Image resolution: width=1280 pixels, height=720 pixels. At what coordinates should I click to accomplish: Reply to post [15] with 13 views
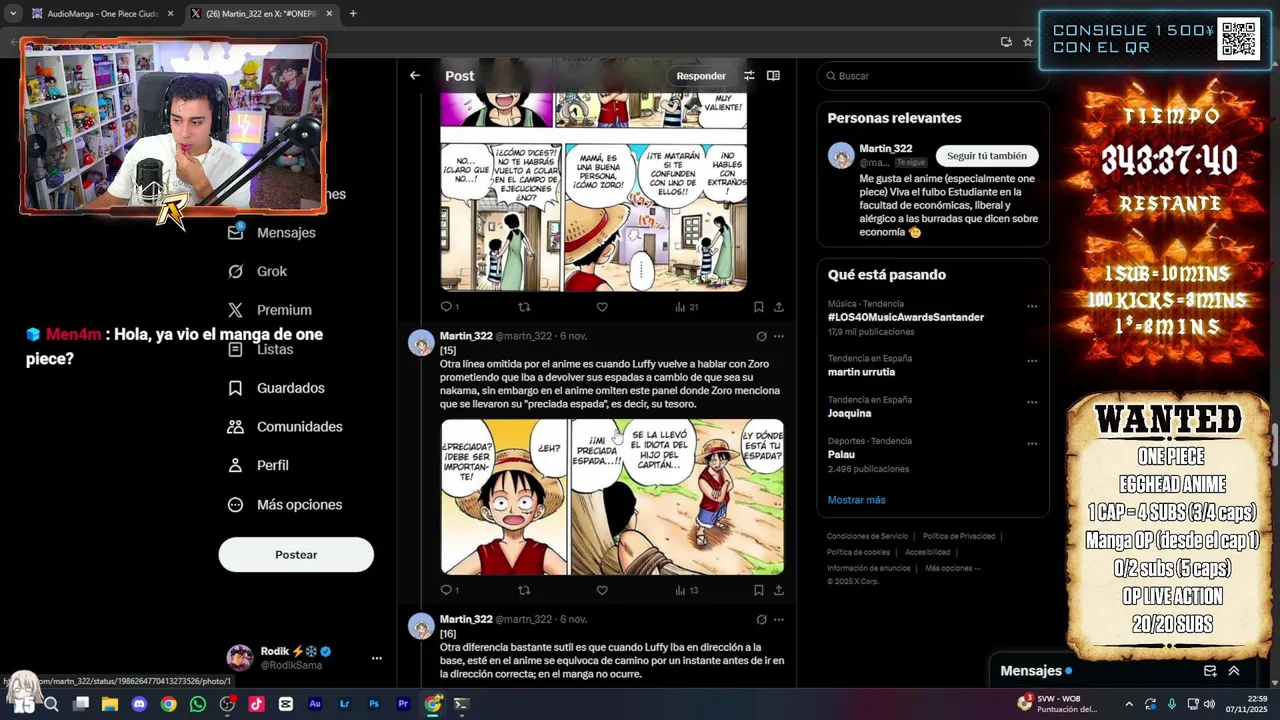tap(449, 590)
